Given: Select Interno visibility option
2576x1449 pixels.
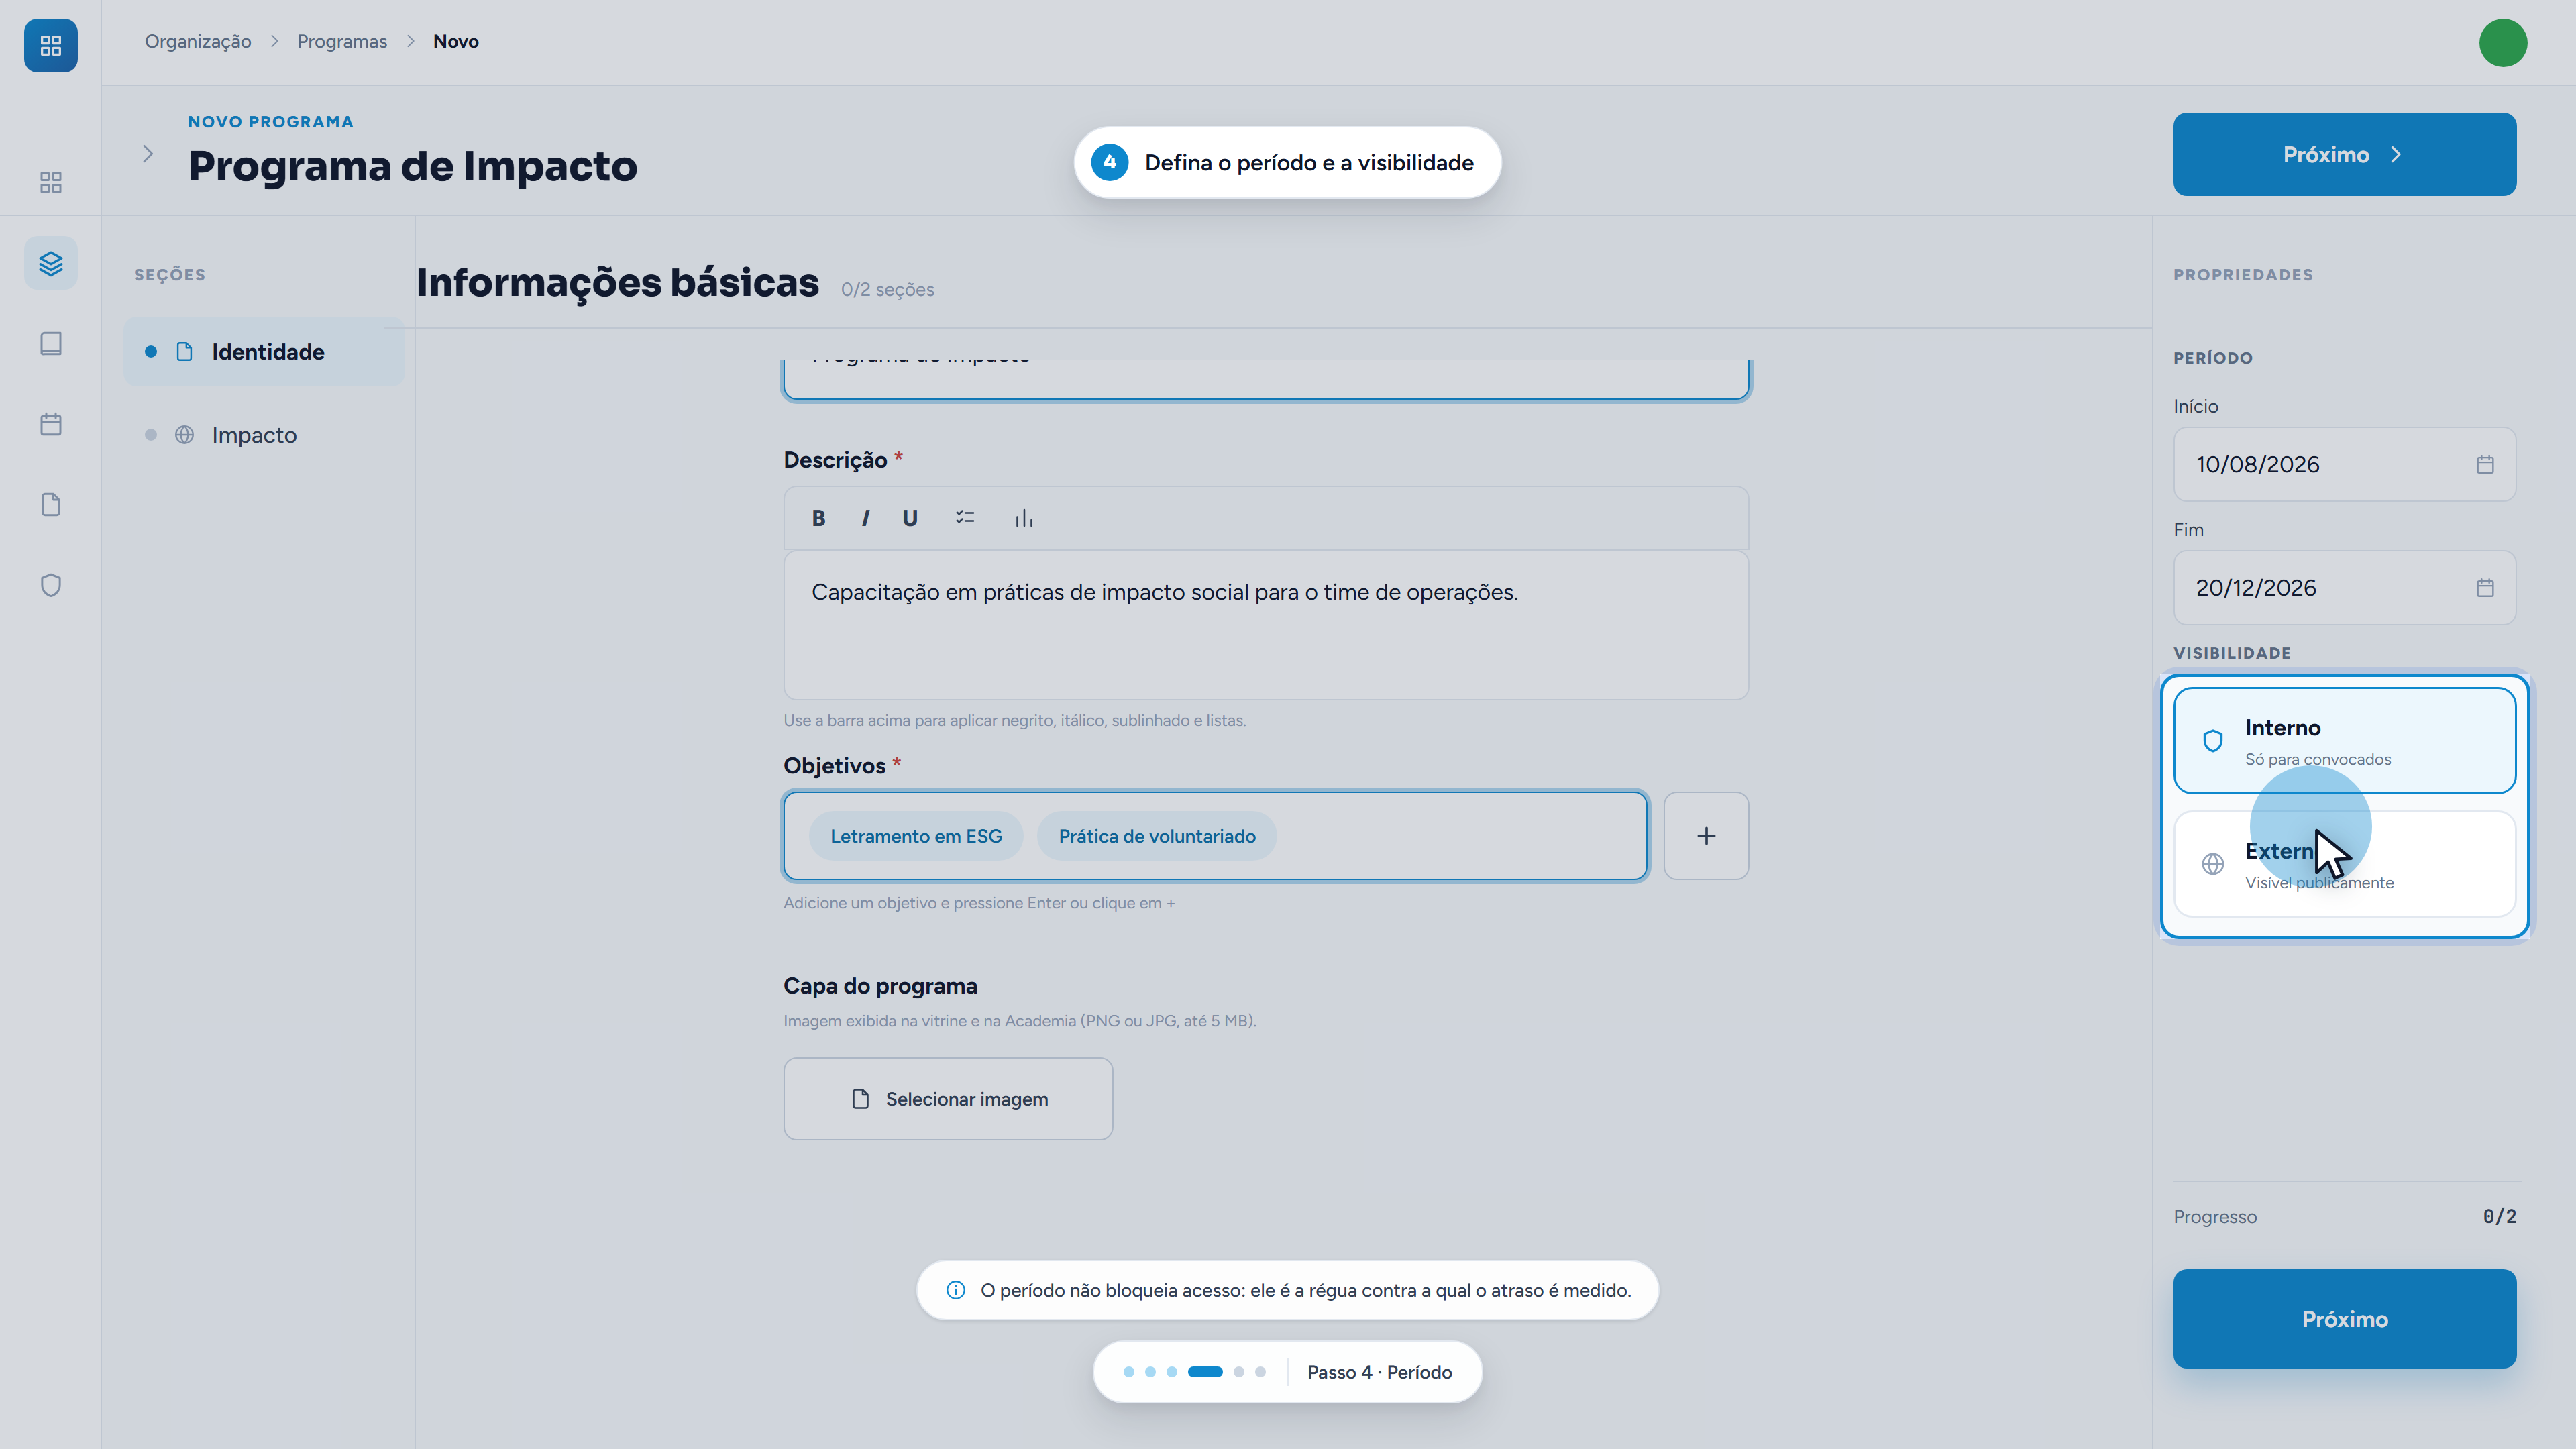Looking at the screenshot, I should point(2344,741).
